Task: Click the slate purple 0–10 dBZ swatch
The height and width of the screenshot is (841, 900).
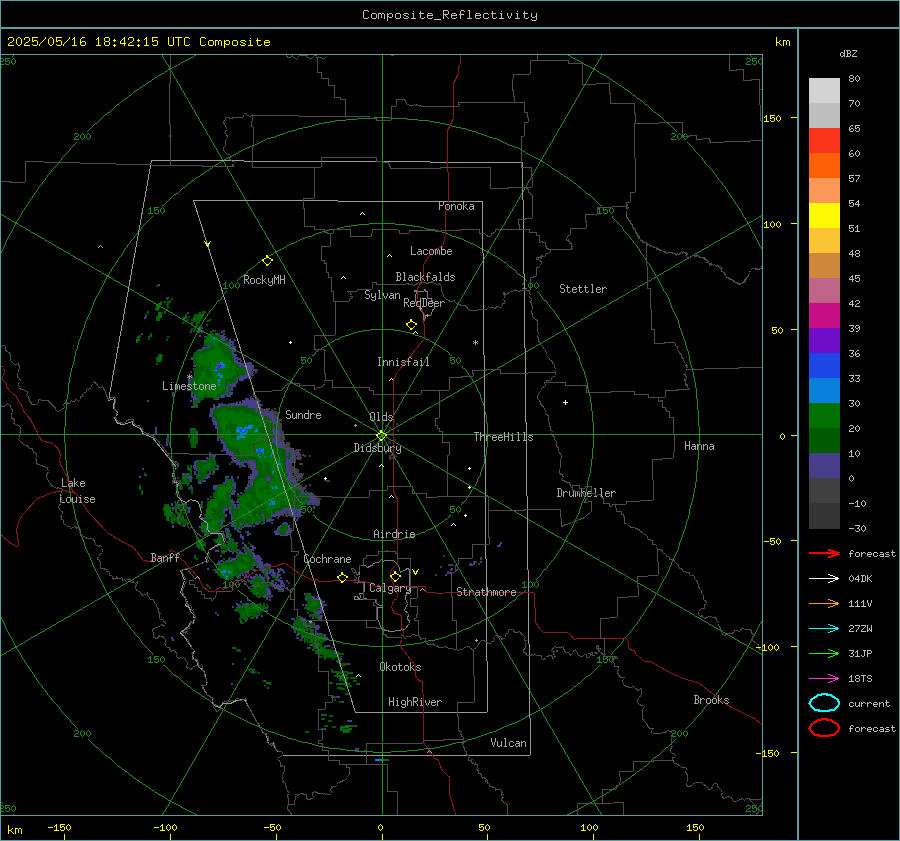Action: coord(824,465)
